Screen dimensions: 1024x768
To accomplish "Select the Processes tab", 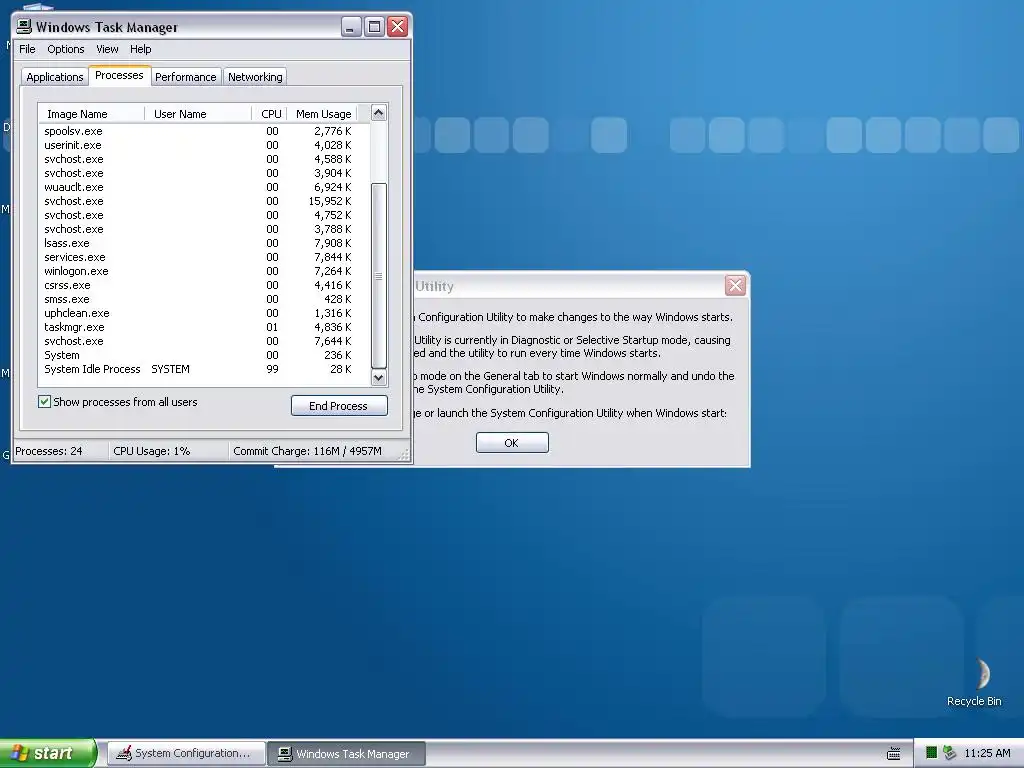I will pos(119,76).
